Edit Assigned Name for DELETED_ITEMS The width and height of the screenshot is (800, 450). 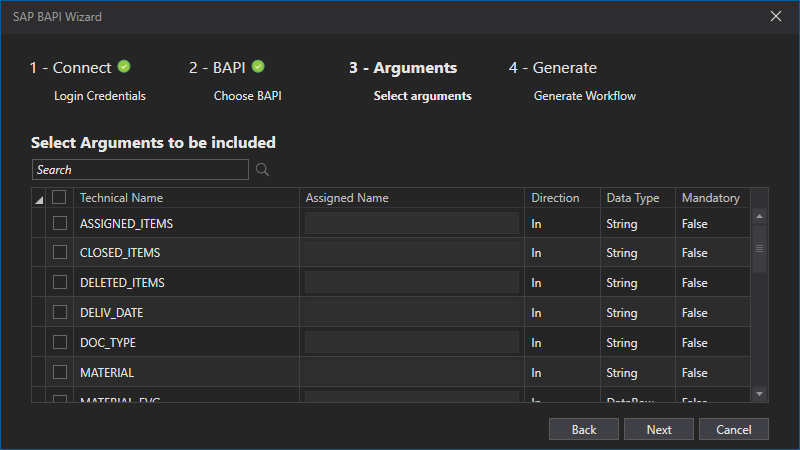point(412,282)
